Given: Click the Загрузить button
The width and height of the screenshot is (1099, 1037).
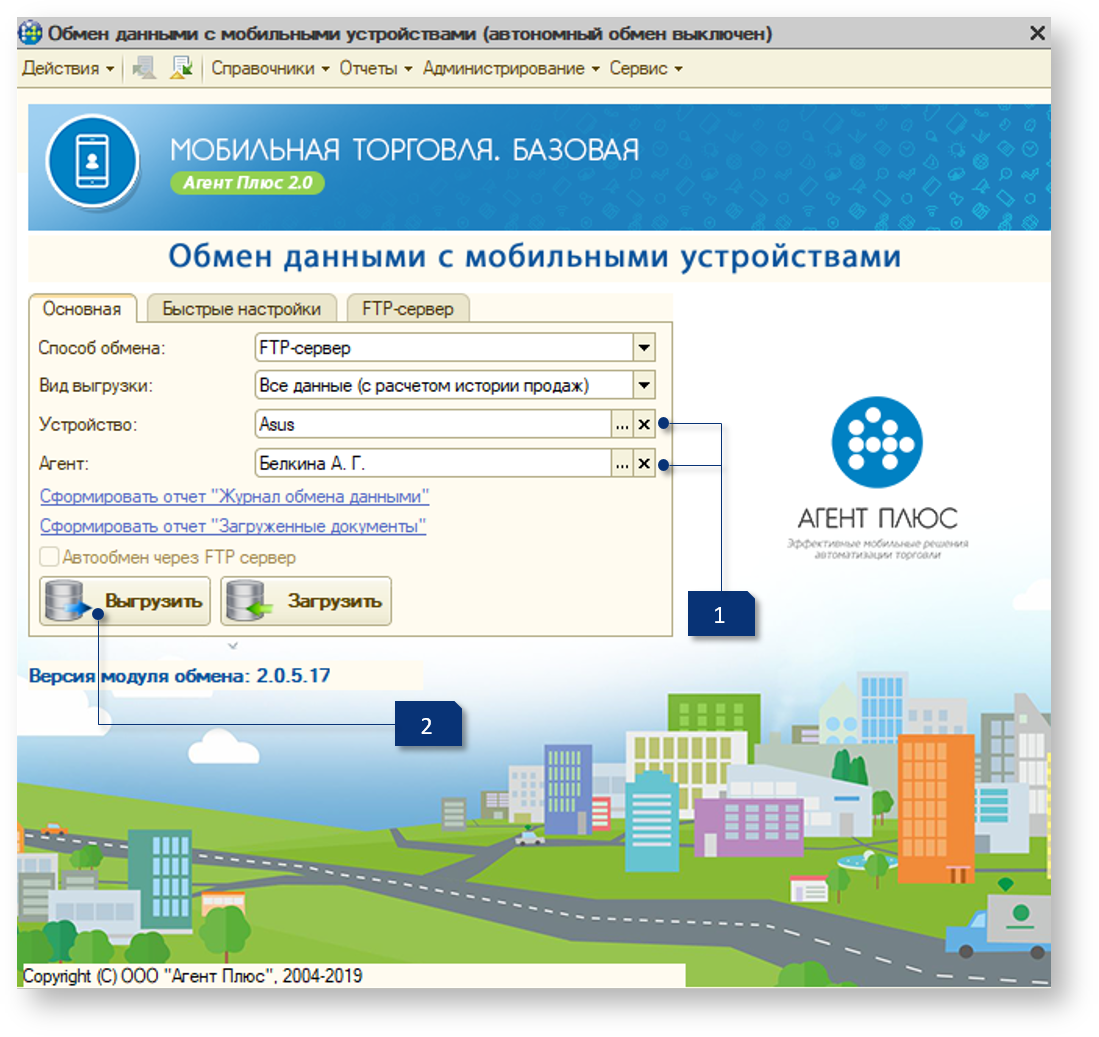Looking at the screenshot, I should 306,601.
